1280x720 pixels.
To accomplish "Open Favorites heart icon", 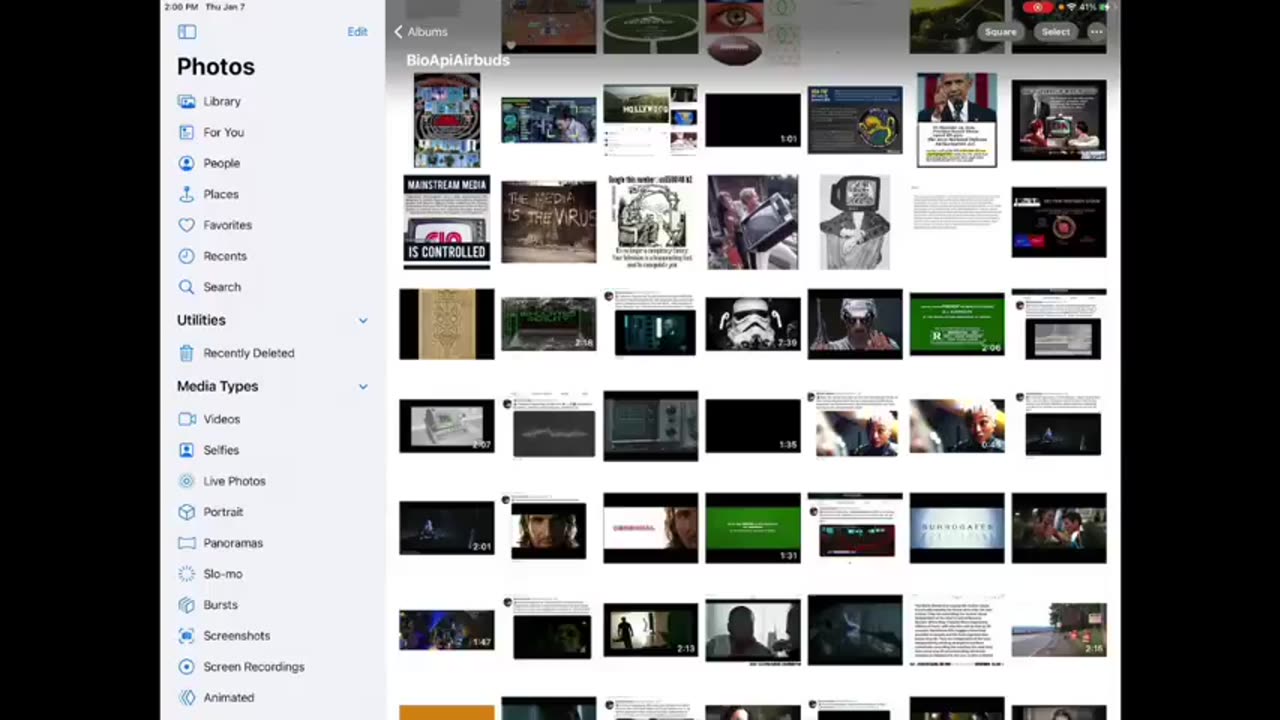I will pos(186,225).
